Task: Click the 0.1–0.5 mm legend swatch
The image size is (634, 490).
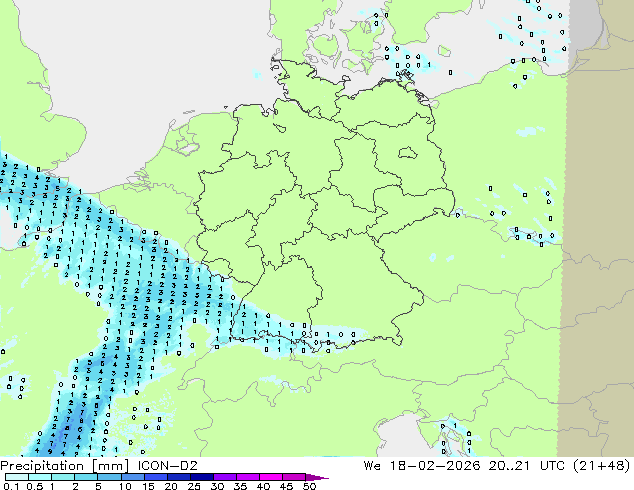Action: click(17, 477)
